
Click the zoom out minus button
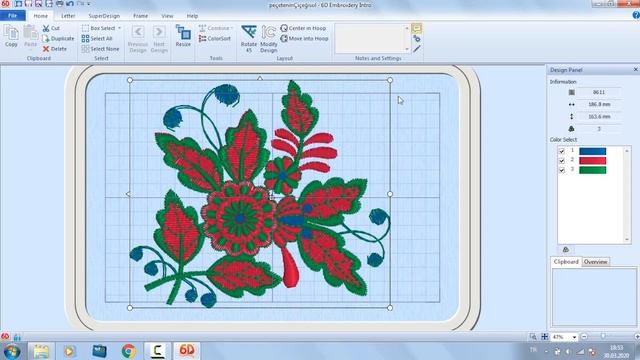tap(584, 337)
